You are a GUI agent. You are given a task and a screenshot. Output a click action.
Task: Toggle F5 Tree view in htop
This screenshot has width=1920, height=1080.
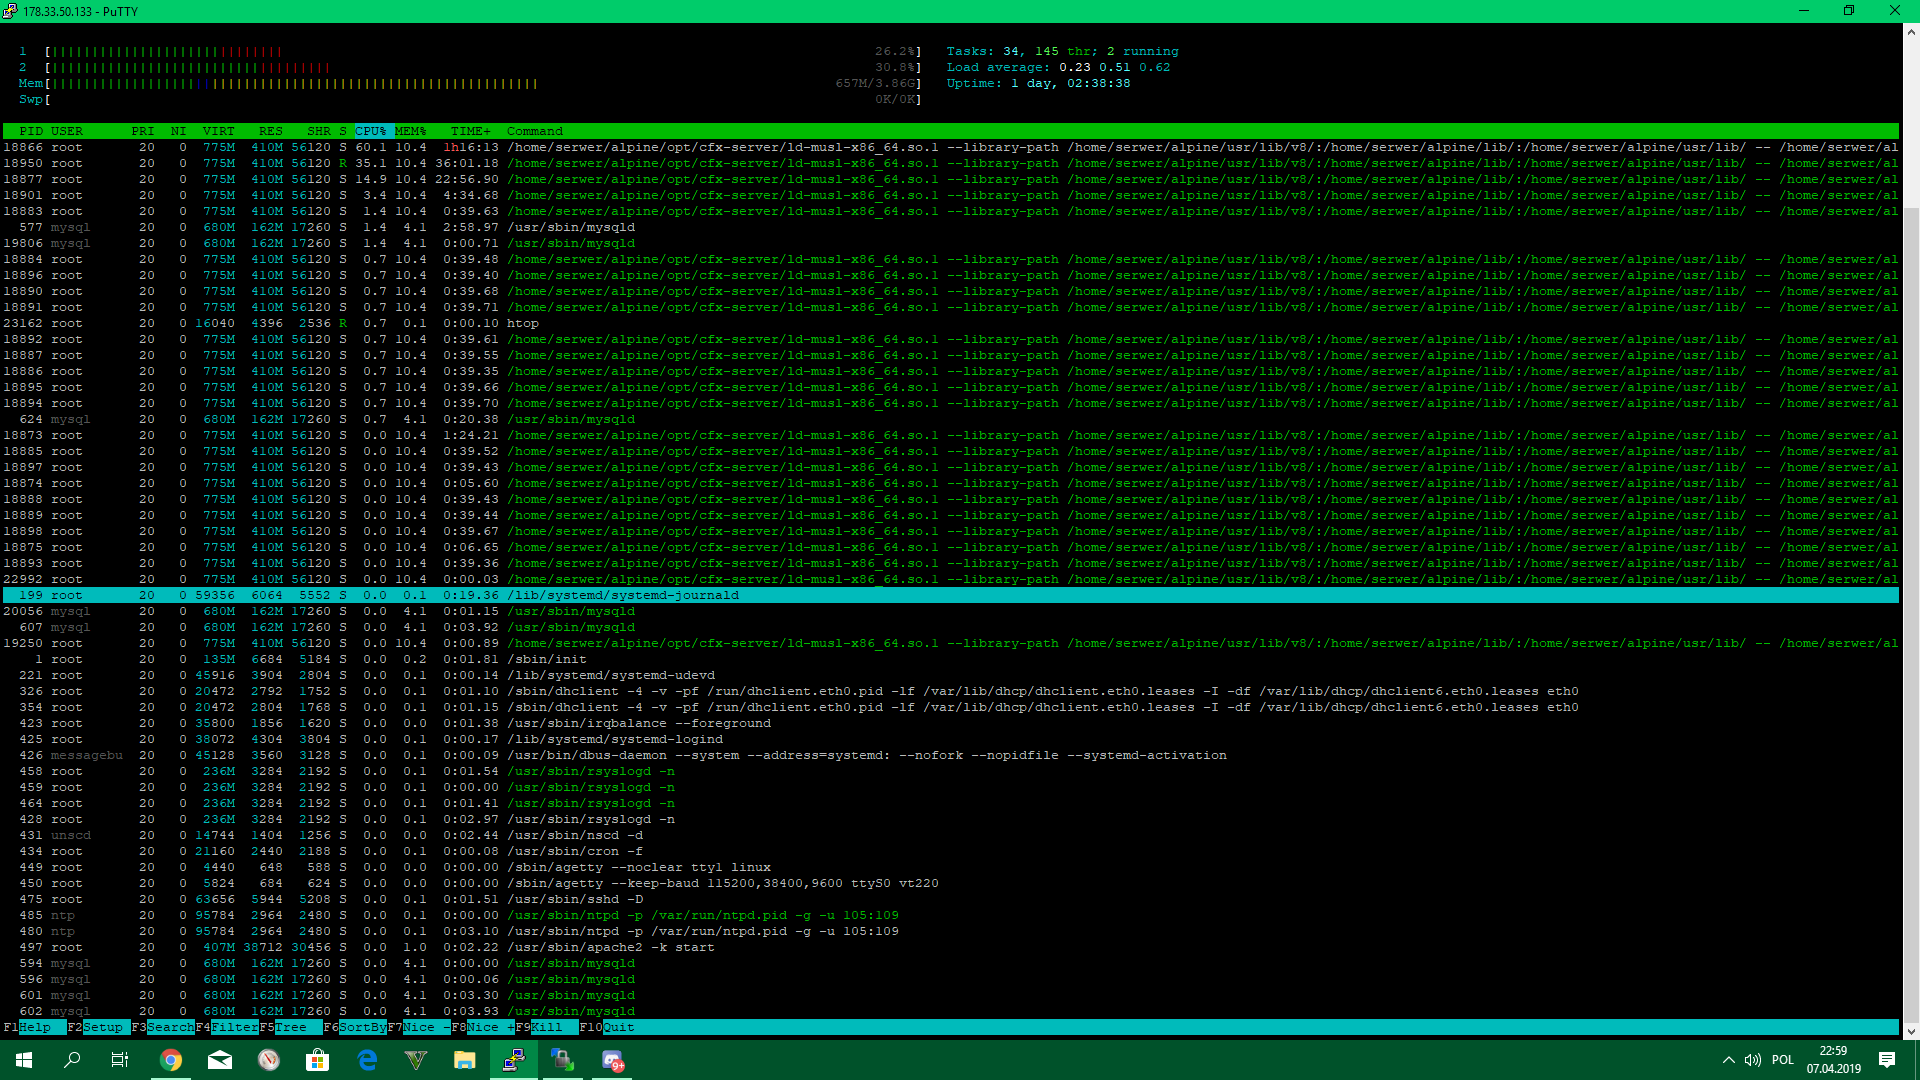coord(292,1027)
